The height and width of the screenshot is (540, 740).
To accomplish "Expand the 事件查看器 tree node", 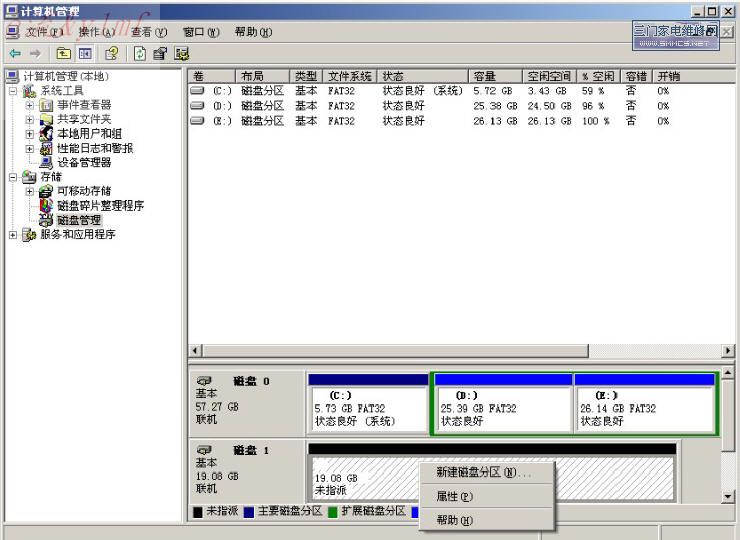I will point(30,105).
